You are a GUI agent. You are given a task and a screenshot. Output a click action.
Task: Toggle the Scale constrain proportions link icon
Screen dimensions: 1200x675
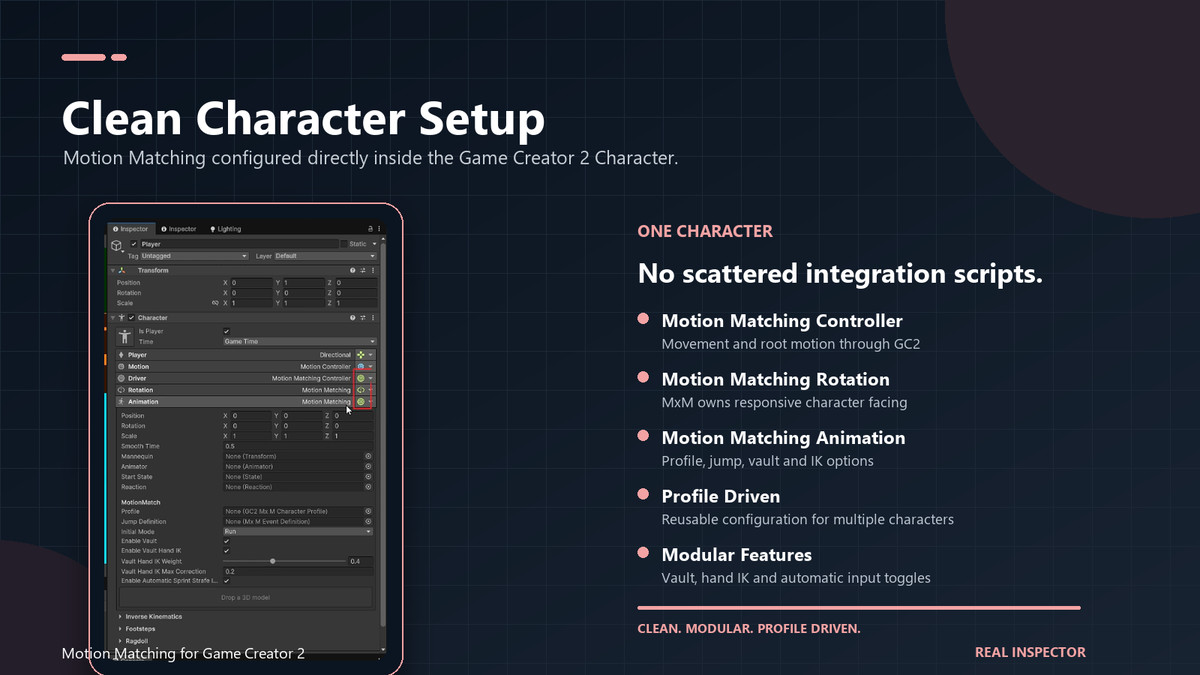click(215, 303)
